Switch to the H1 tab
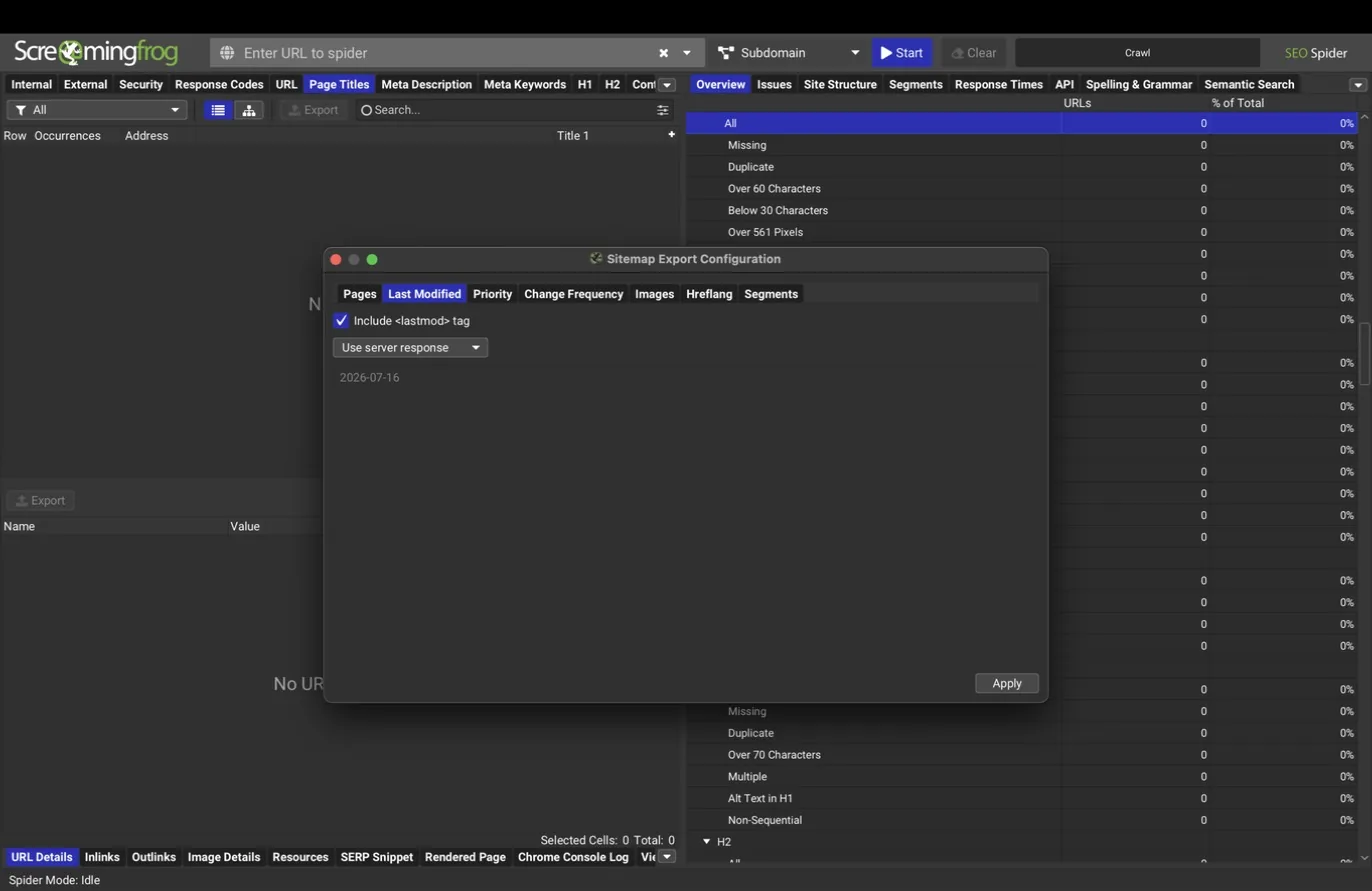The height and width of the screenshot is (891, 1372). point(585,85)
